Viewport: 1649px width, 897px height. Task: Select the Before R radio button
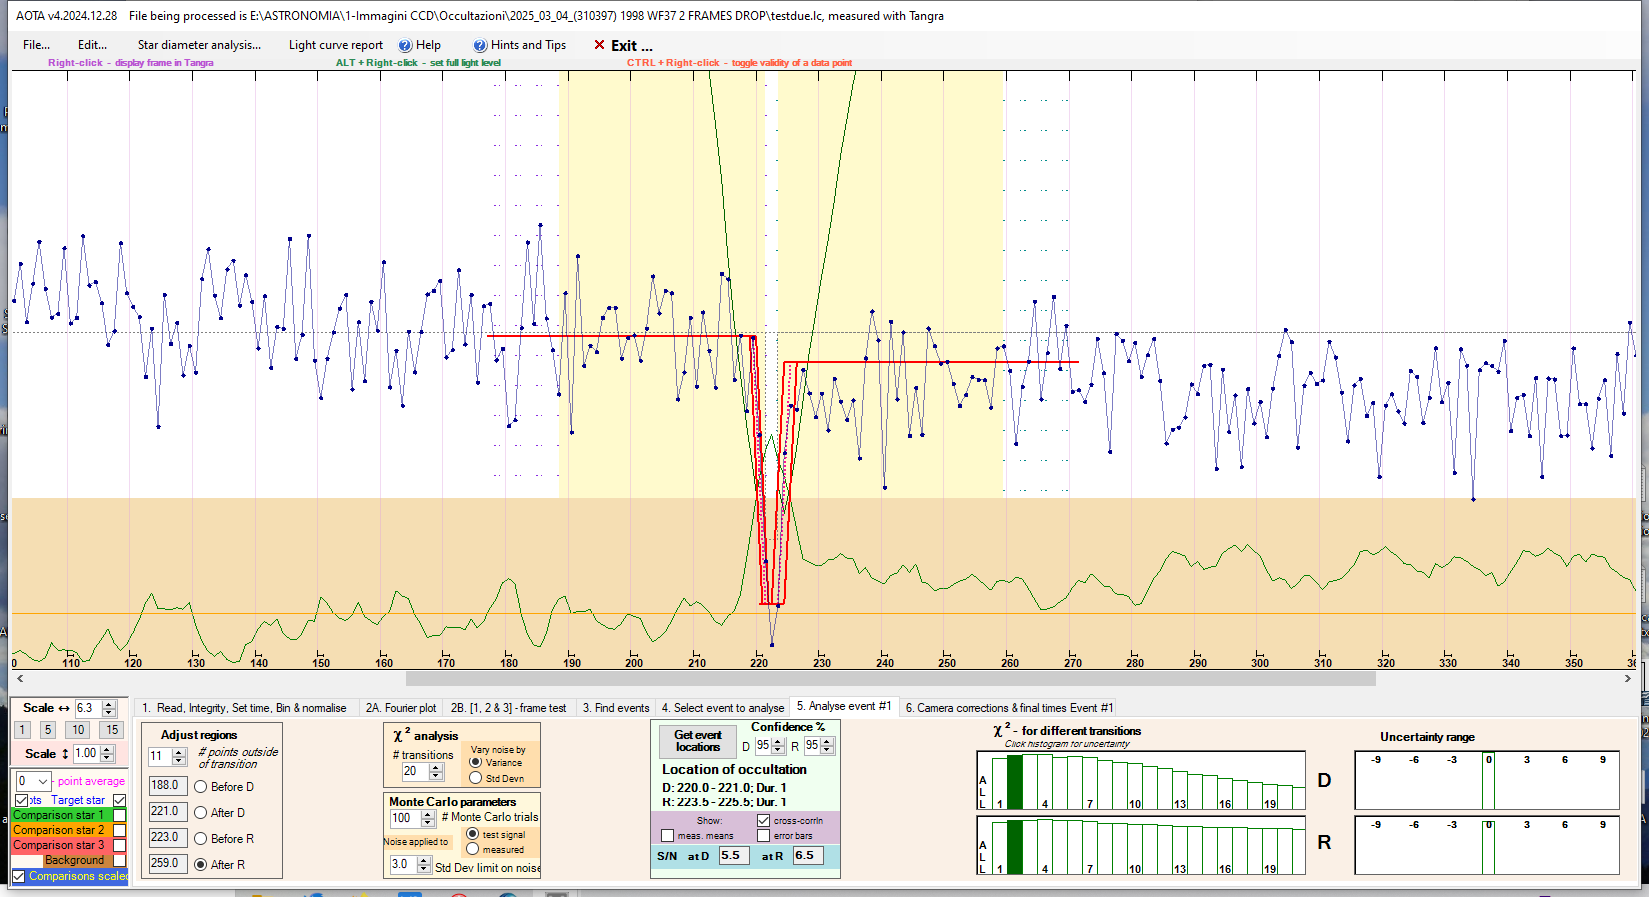(x=200, y=839)
